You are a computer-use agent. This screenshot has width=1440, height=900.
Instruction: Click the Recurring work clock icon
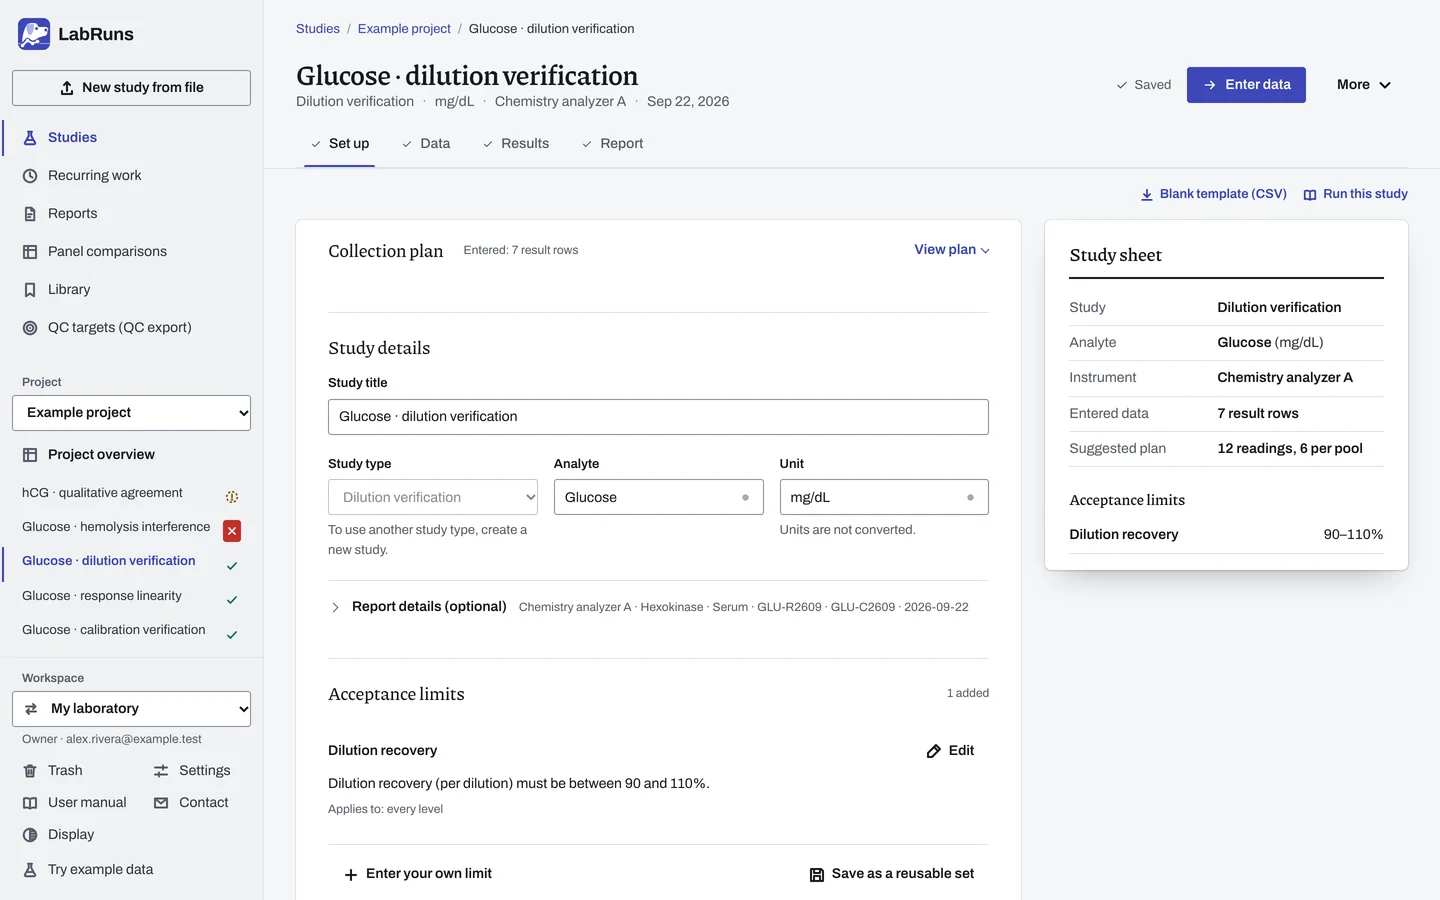click(x=30, y=176)
